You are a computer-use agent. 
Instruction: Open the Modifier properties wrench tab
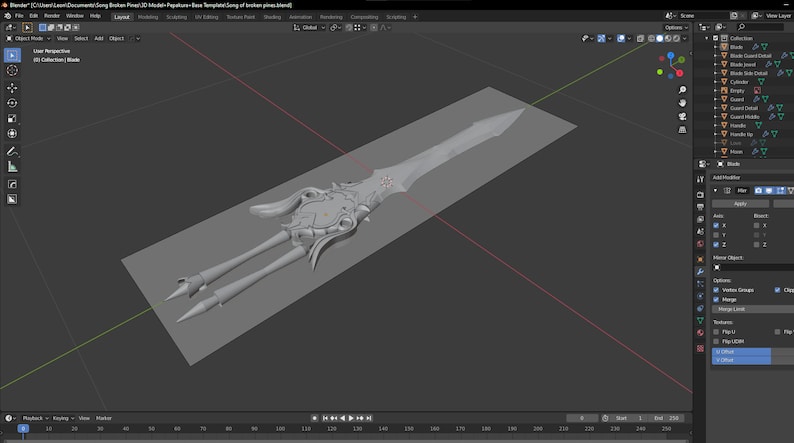pyautogui.click(x=700, y=272)
